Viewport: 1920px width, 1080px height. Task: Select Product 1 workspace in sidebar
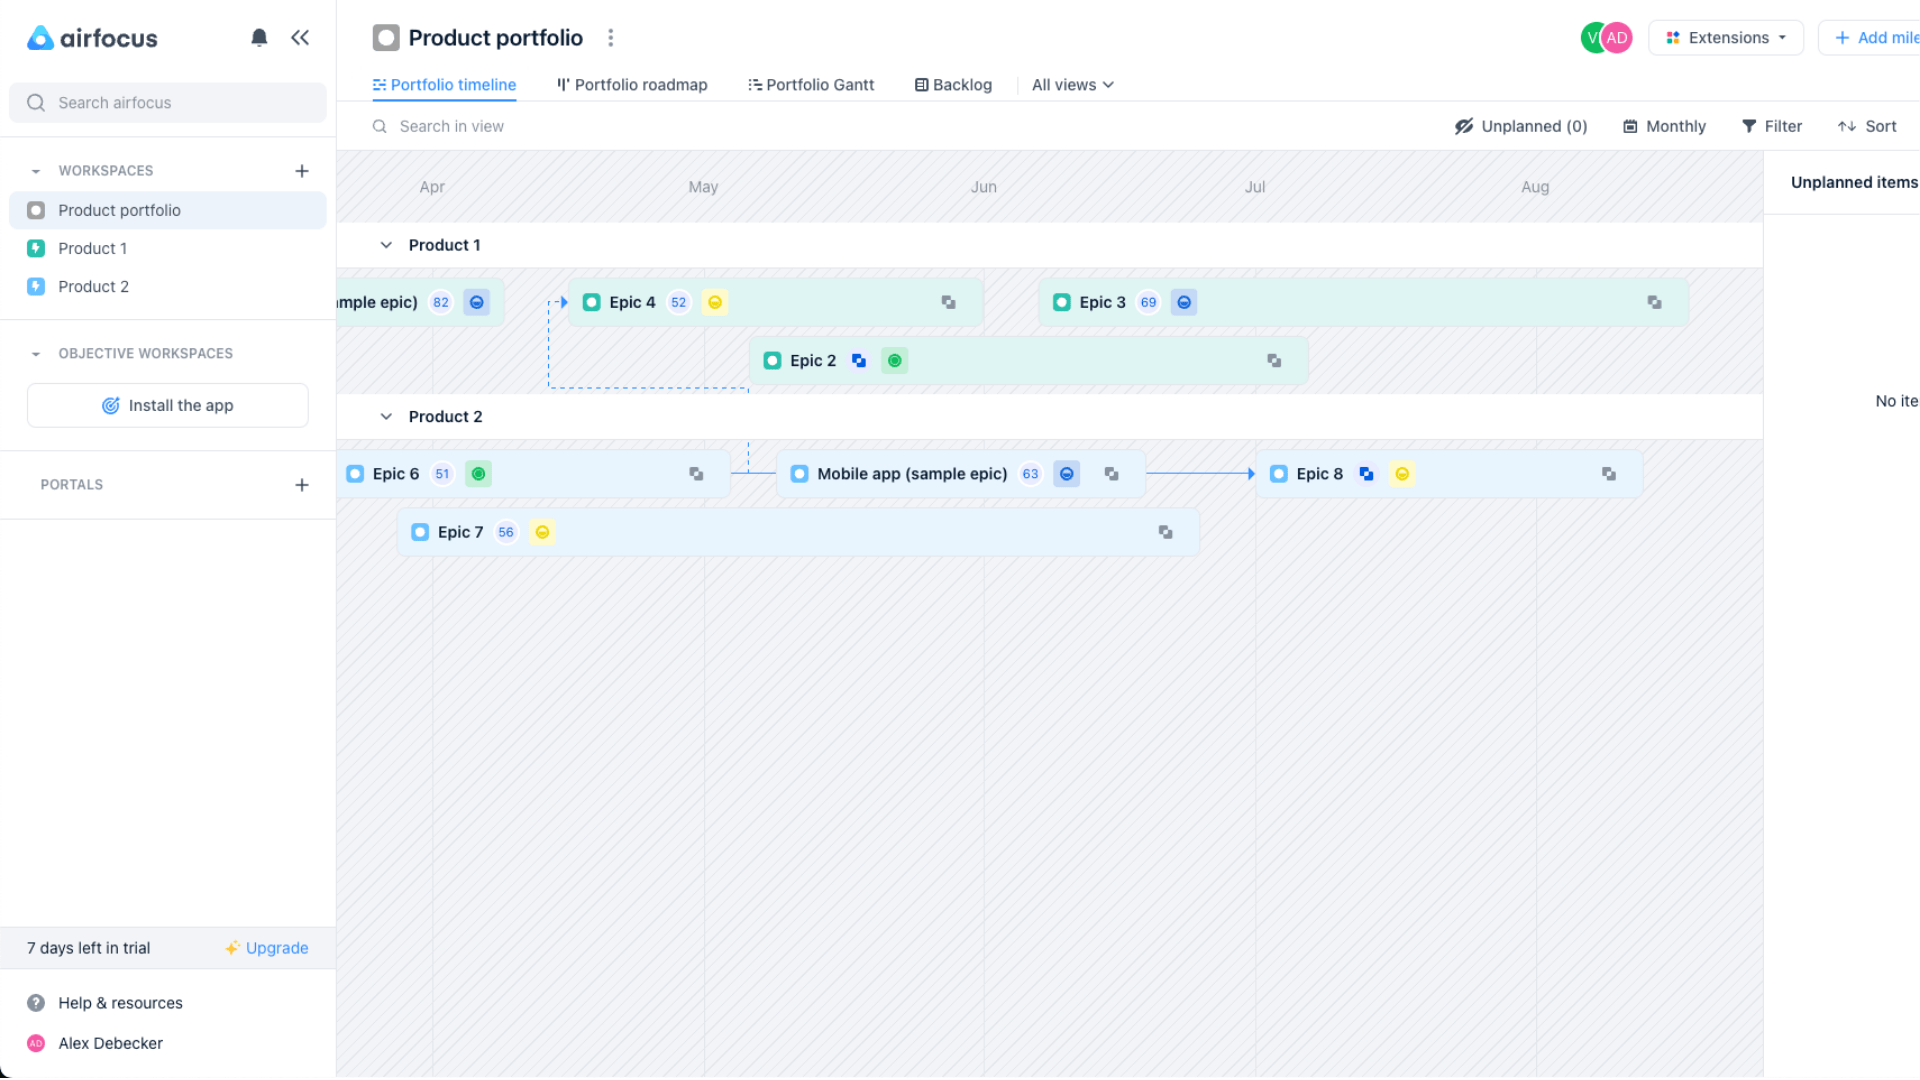(x=168, y=248)
